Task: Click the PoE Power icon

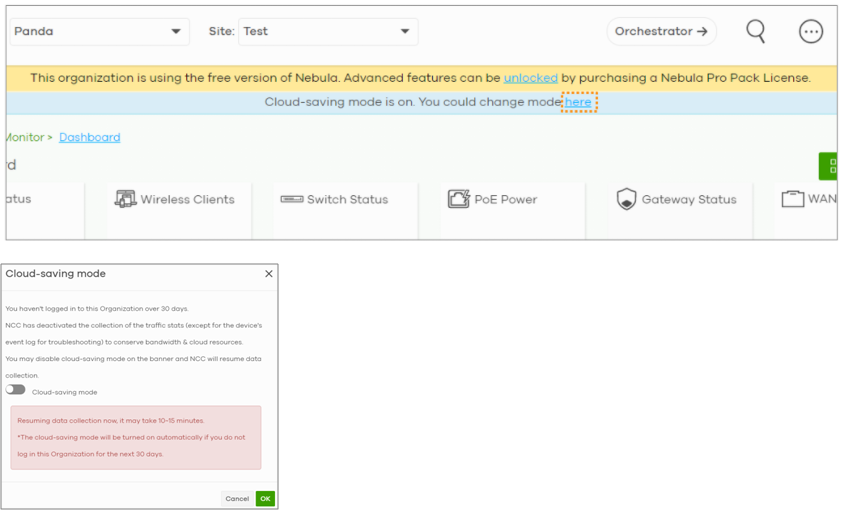Action: 458,199
